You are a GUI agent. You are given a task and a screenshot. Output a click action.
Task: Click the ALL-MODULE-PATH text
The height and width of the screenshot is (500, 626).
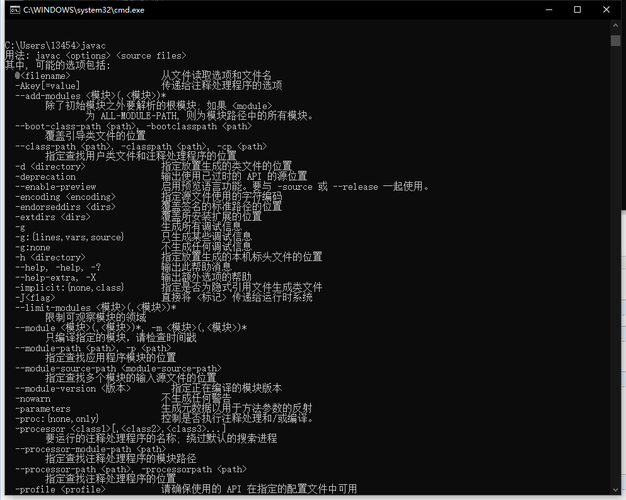(139, 116)
